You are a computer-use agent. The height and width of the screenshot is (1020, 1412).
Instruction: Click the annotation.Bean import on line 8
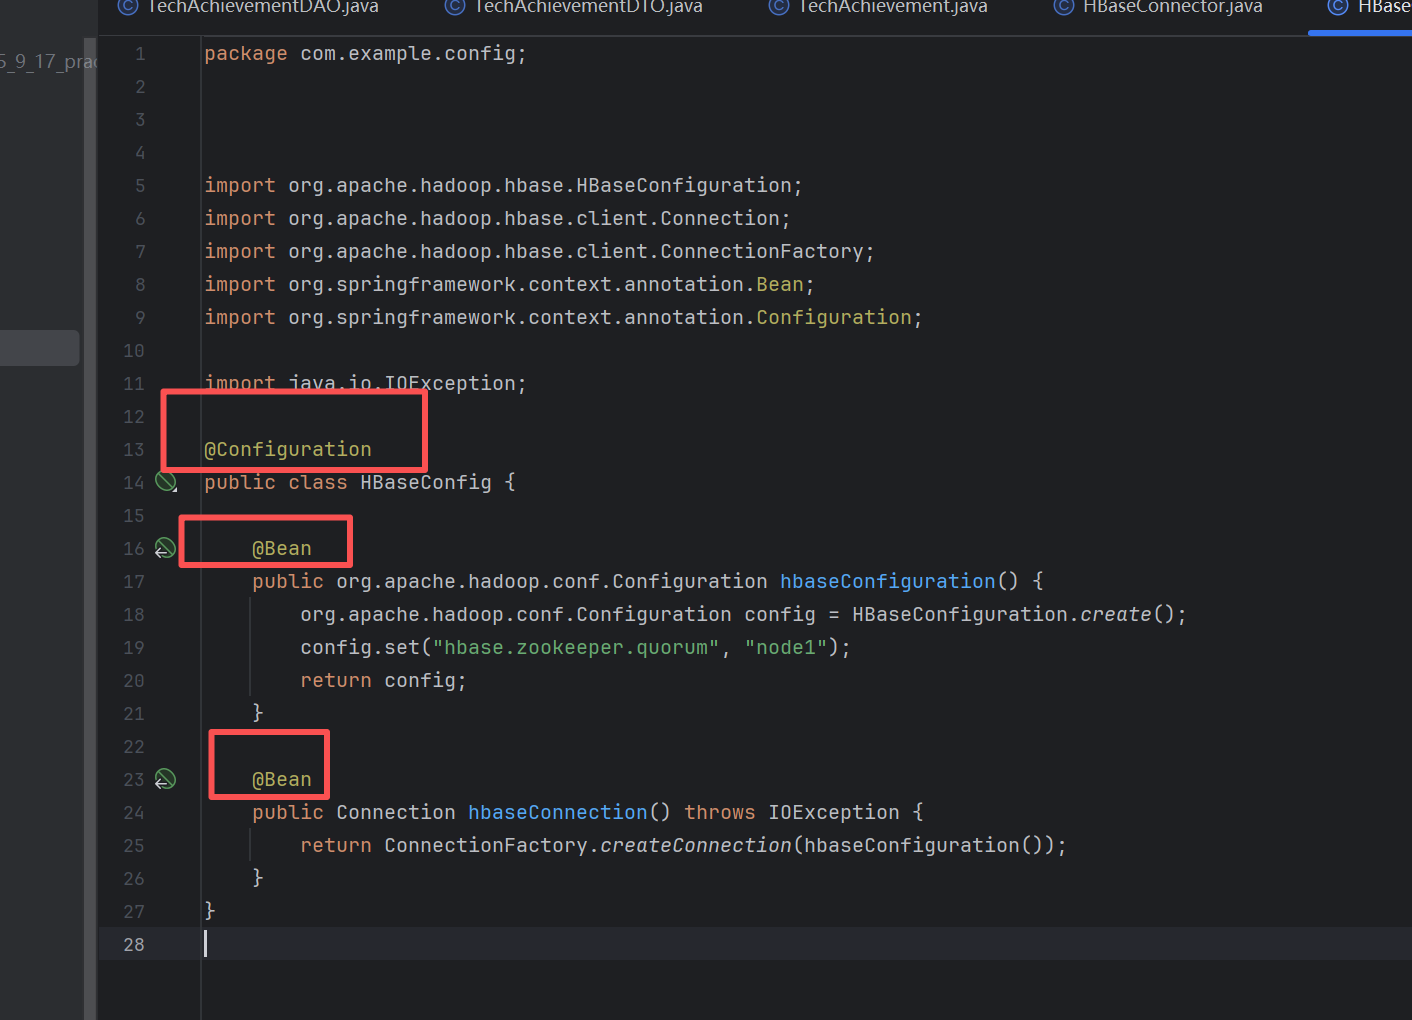[x=510, y=285]
